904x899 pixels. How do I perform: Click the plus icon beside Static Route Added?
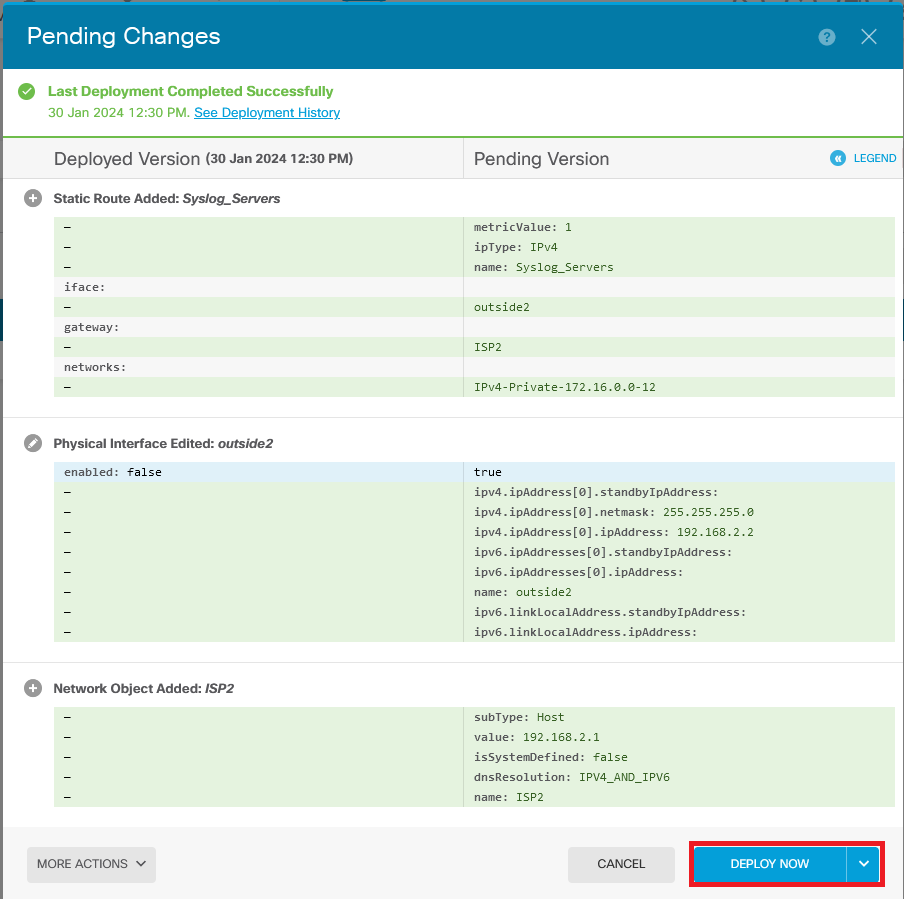click(x=33, y=198)
